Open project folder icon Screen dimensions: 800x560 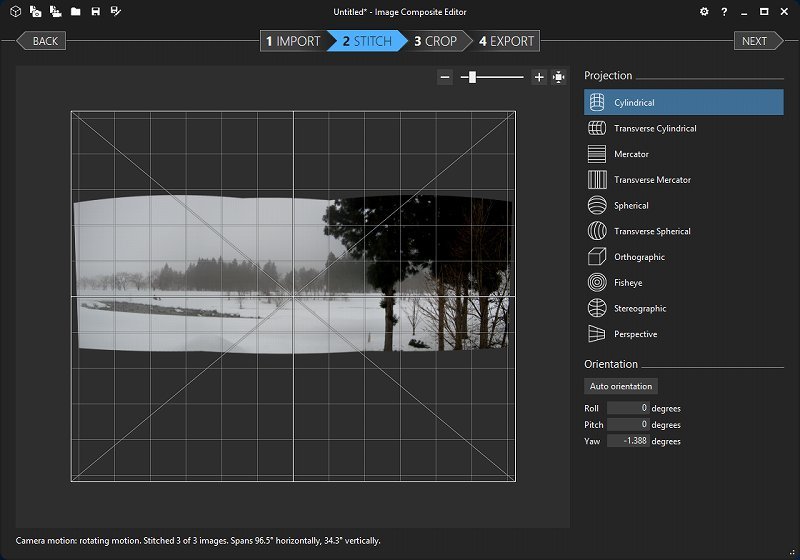click(76, 11)
